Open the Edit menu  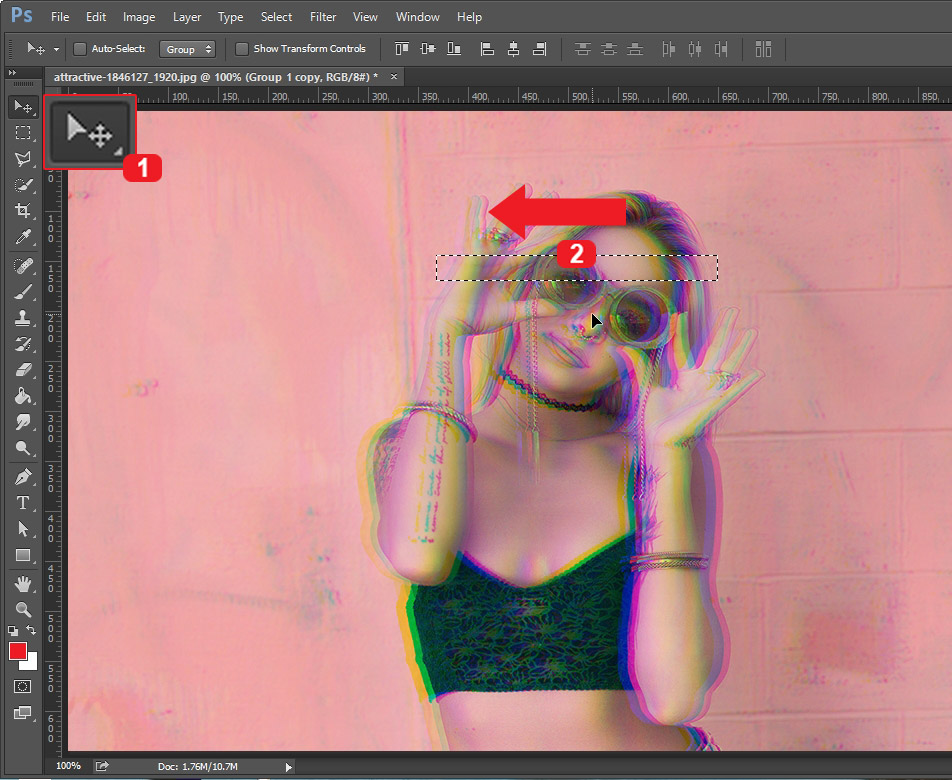pyautogui.click(x=96, y=17)
